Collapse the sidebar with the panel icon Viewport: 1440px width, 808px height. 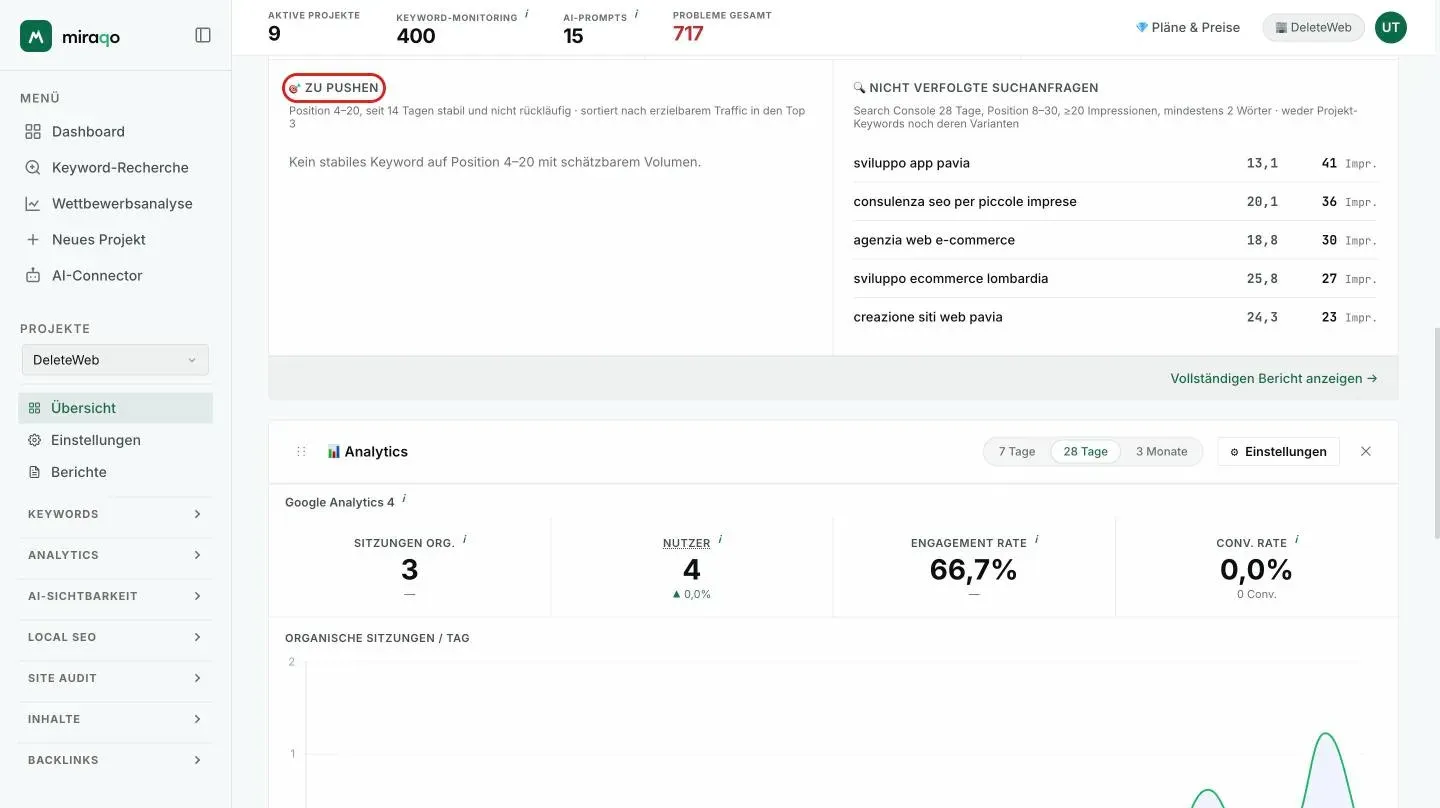pos(203,35)
